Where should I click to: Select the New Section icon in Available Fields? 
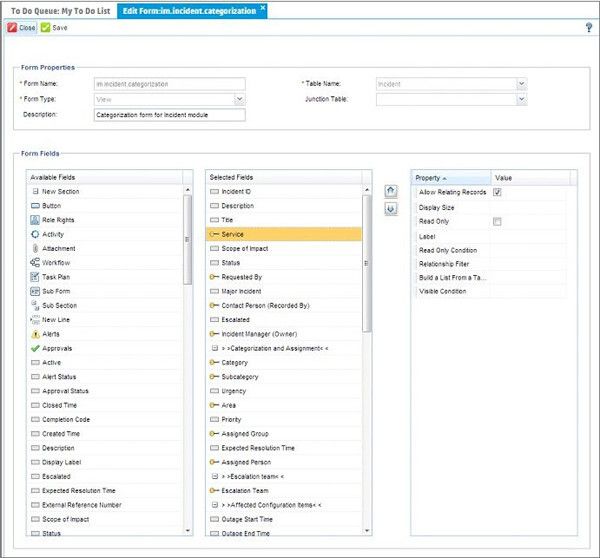(35, 191)
